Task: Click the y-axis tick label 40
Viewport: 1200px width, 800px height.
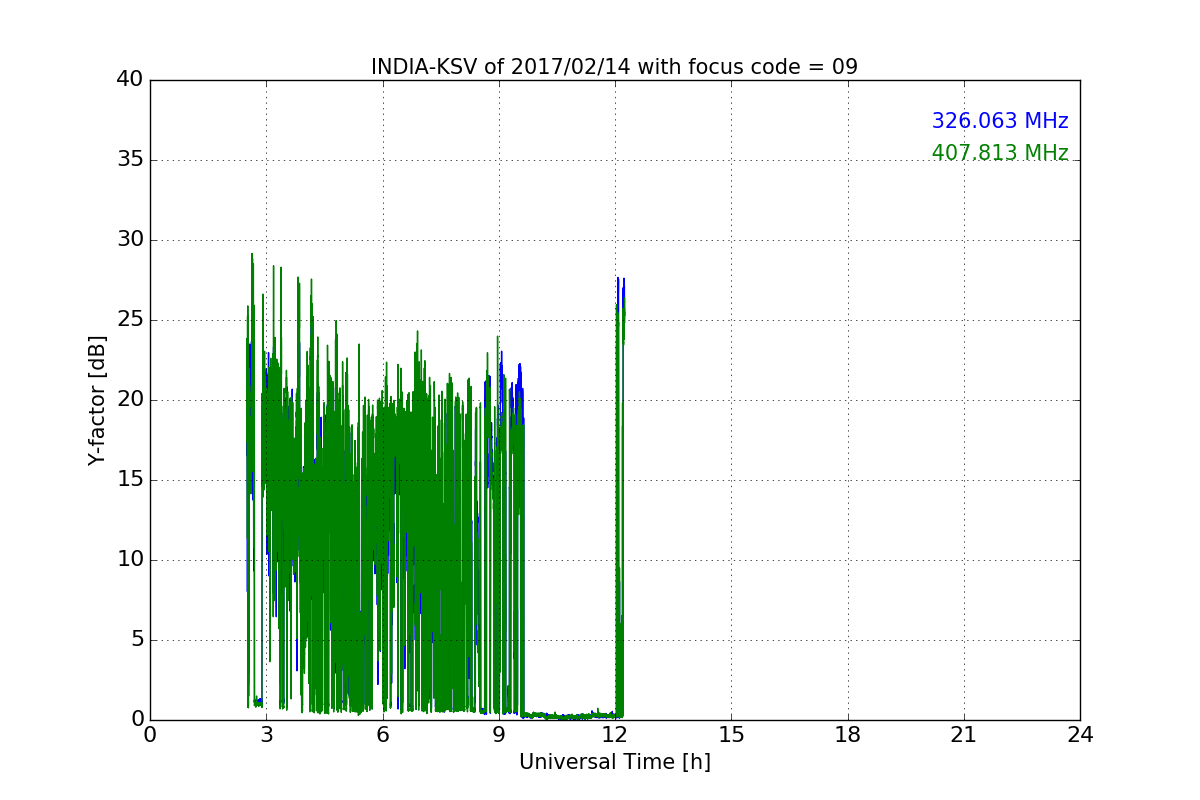Action: 130,80
